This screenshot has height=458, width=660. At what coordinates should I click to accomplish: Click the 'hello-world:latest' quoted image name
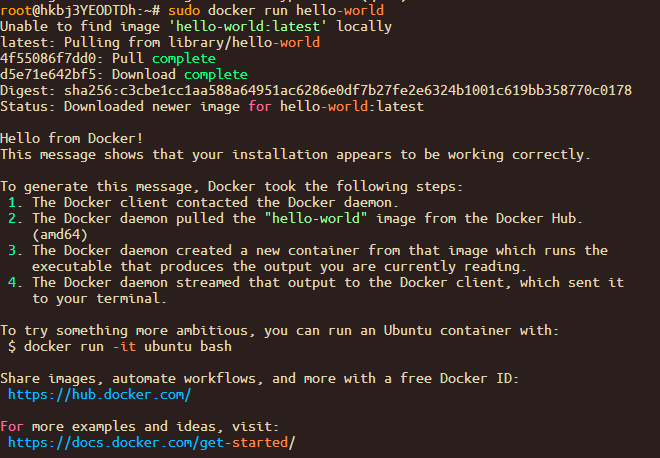(248, 26)
